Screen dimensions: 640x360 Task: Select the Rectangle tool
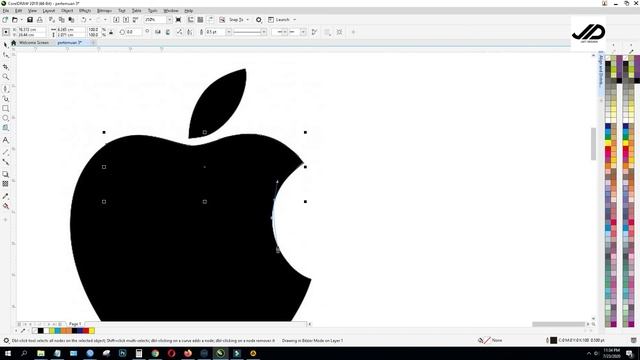[5, 109]
